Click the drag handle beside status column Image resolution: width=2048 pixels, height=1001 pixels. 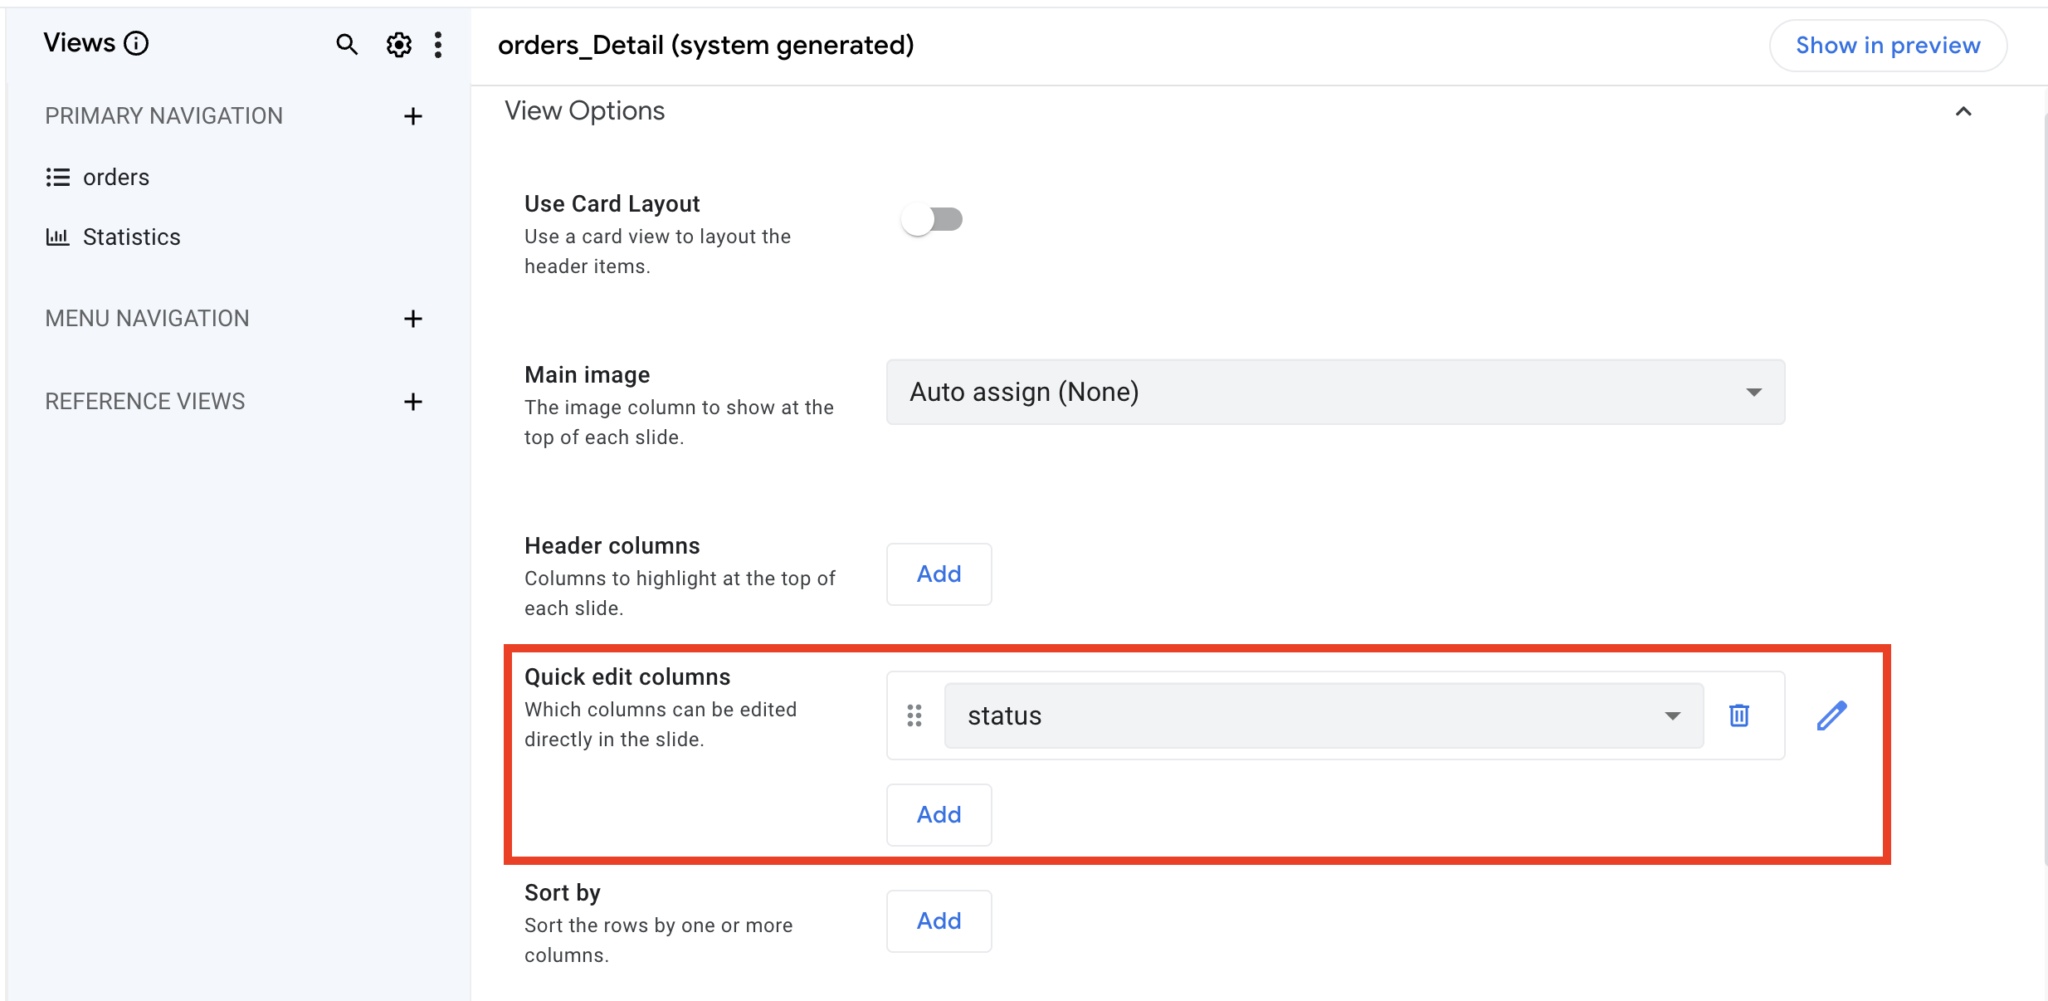pos(914,715)
